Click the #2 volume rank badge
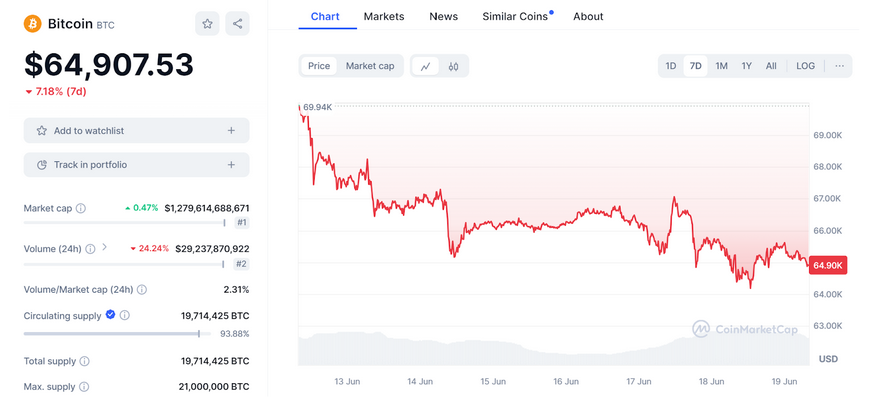 [x=242, y=264]
